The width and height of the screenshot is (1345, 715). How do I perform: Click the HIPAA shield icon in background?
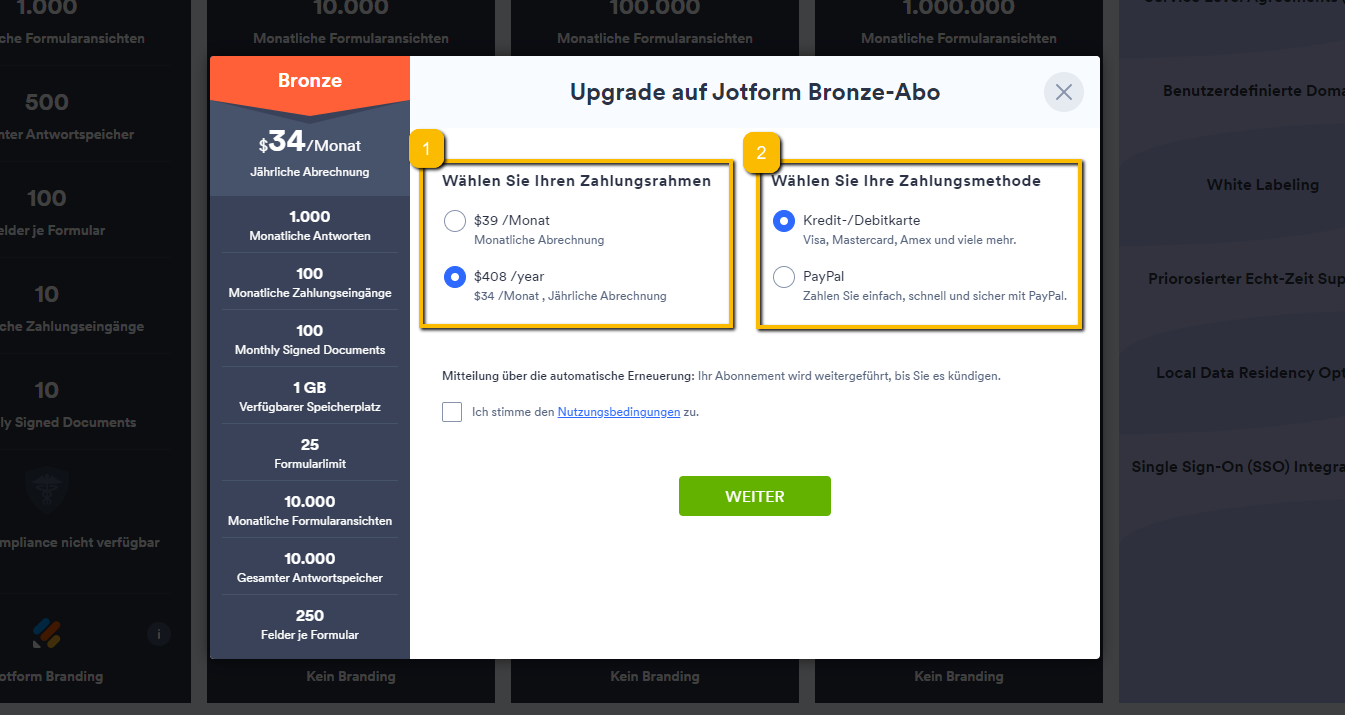point(46,490)
